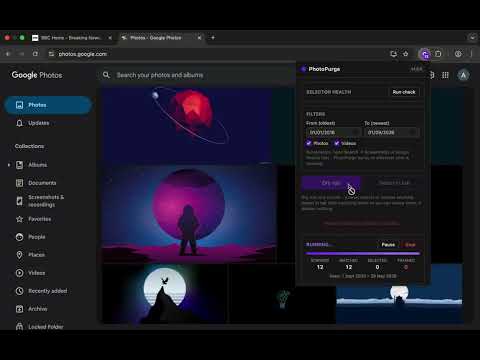
Task: Uncheck the Videos filter checkbox in PhotoPurge
Action: 337,143
